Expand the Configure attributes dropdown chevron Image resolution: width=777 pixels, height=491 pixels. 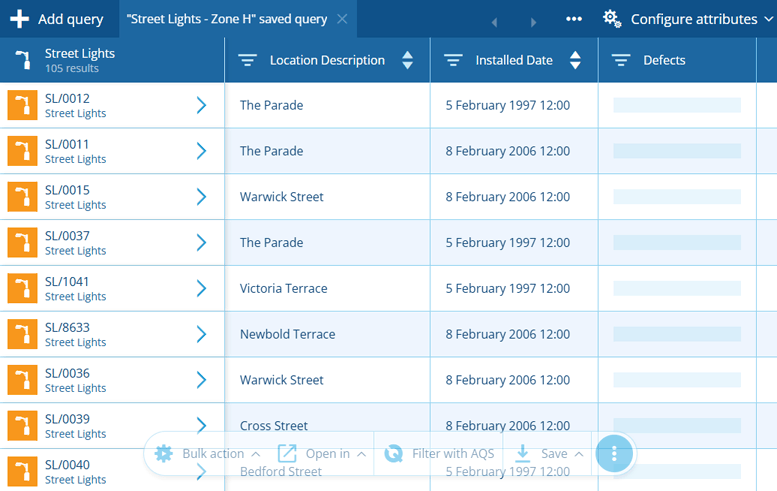[769, 19]
